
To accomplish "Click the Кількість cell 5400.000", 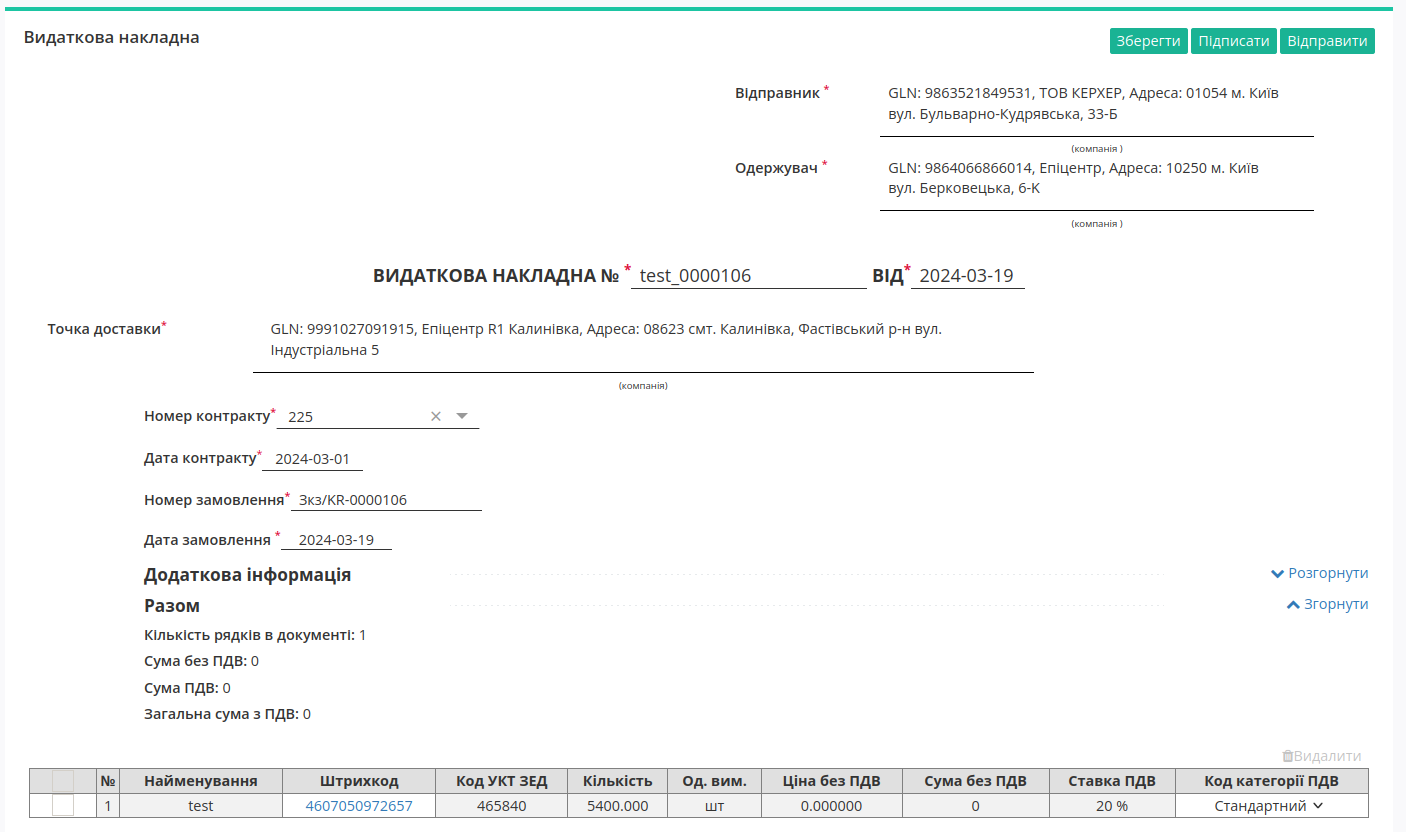I will [x=618, y=806].
